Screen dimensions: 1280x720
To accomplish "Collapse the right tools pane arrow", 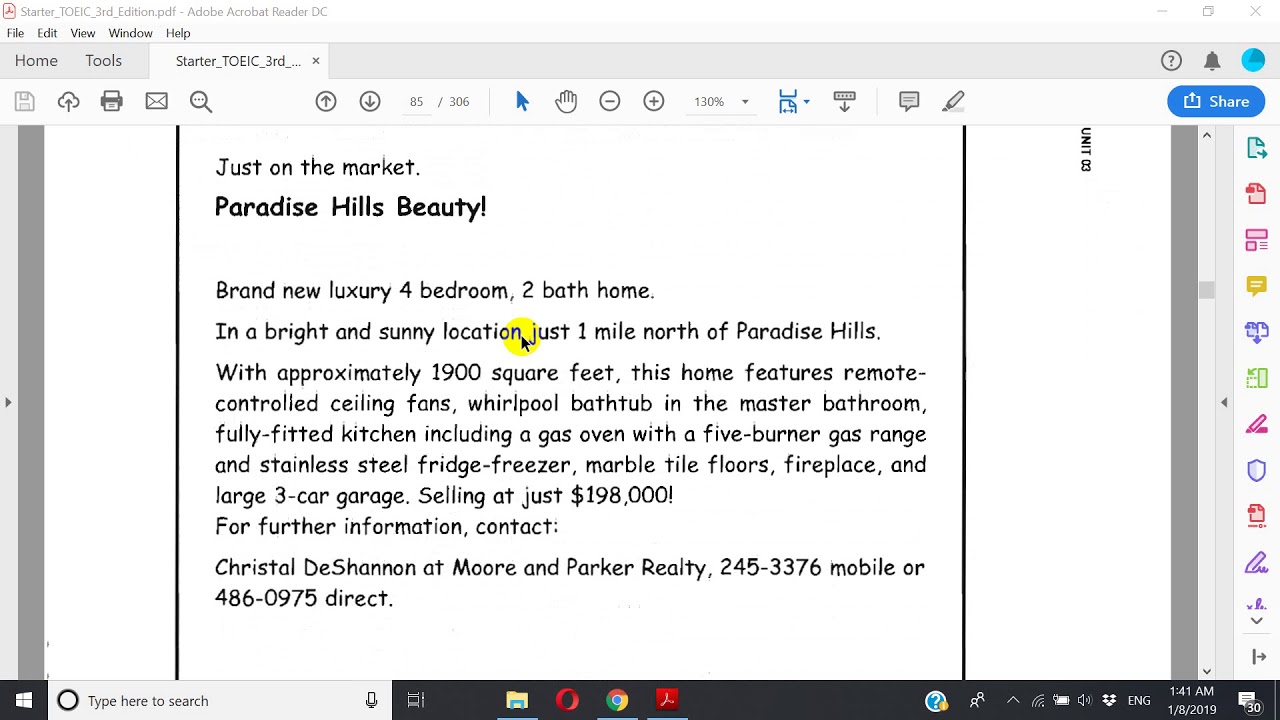I will tap(1224, 402).
